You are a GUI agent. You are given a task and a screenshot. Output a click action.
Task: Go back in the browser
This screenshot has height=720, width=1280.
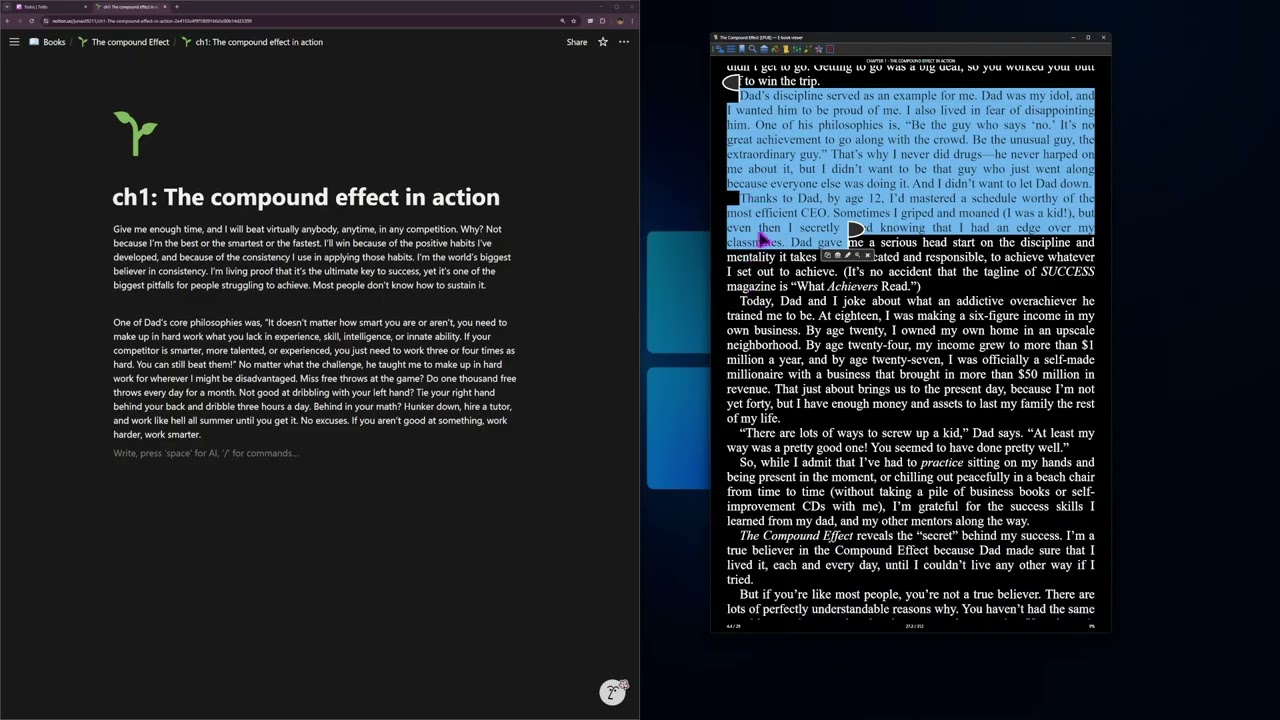coord(7,20)
